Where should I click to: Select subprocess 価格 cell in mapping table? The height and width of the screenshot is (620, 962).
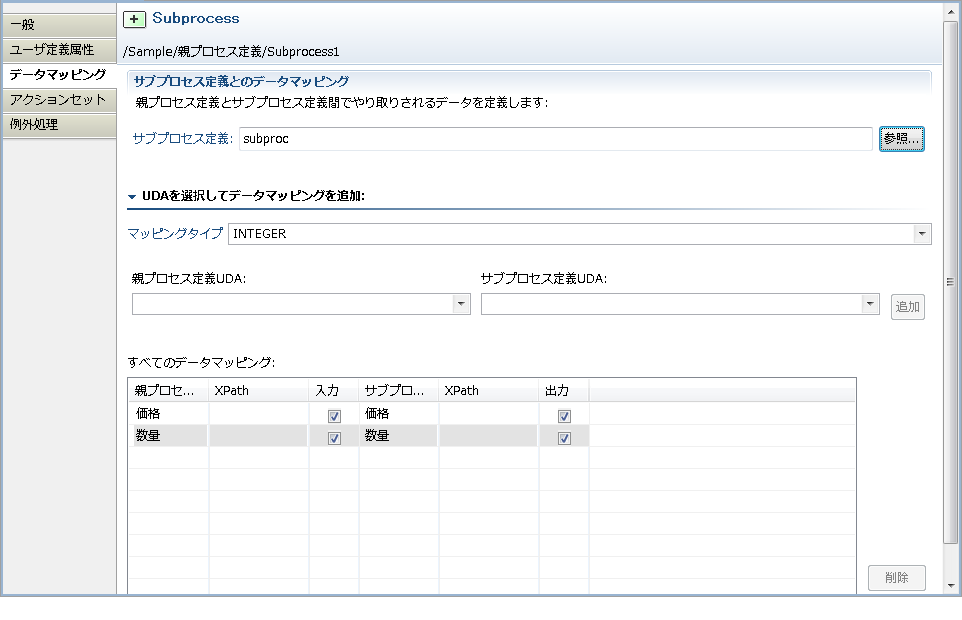click(399, 414)
